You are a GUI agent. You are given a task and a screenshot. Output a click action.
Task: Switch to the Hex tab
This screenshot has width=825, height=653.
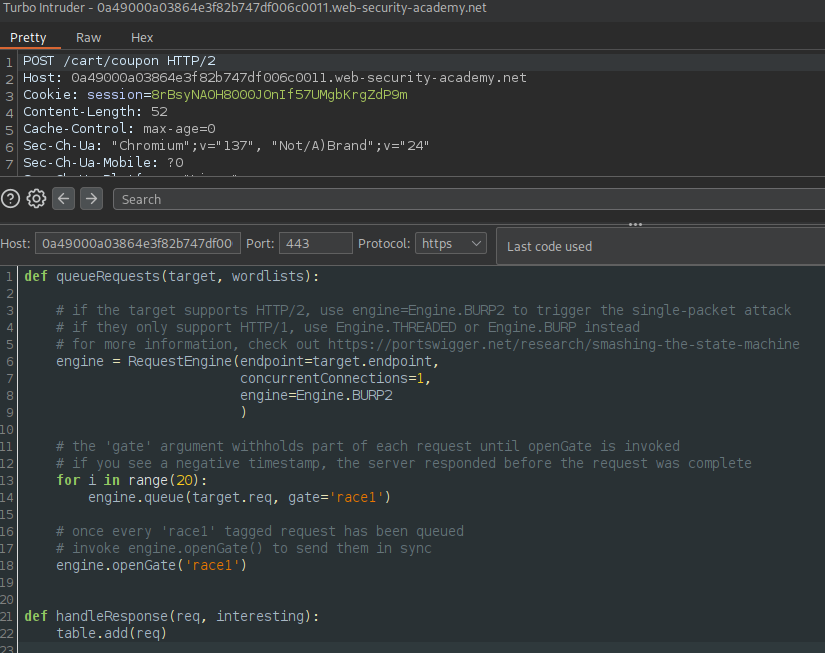pos(142,38)
